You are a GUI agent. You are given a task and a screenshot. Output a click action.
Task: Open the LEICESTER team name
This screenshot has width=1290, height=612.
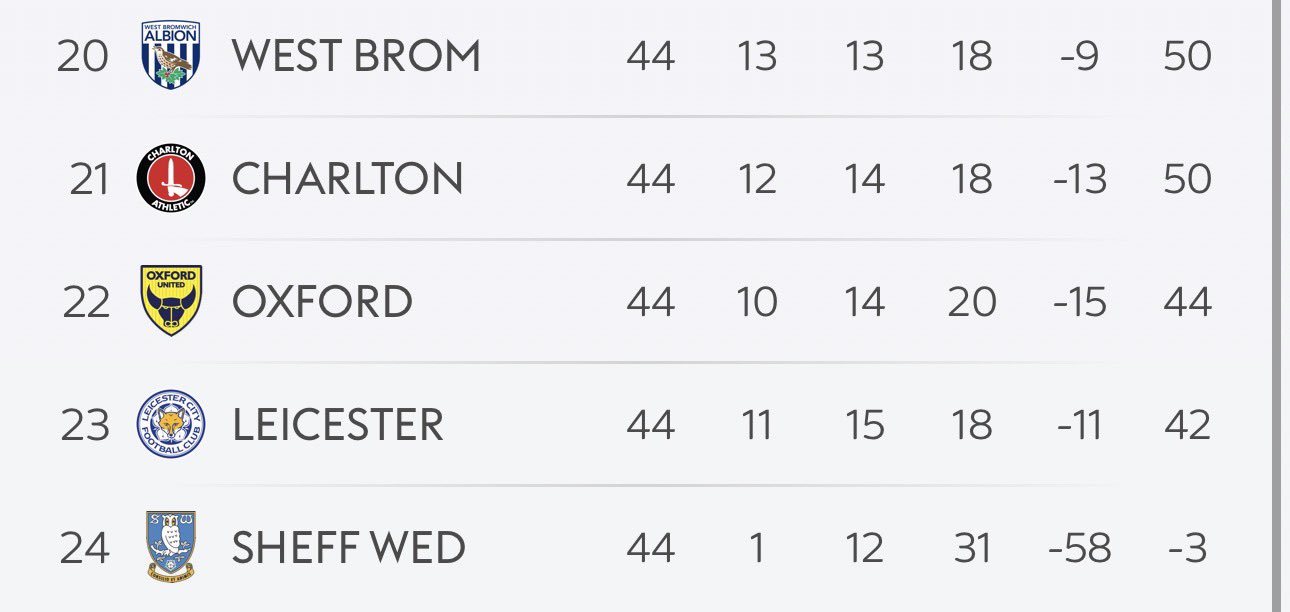[338, 425]
